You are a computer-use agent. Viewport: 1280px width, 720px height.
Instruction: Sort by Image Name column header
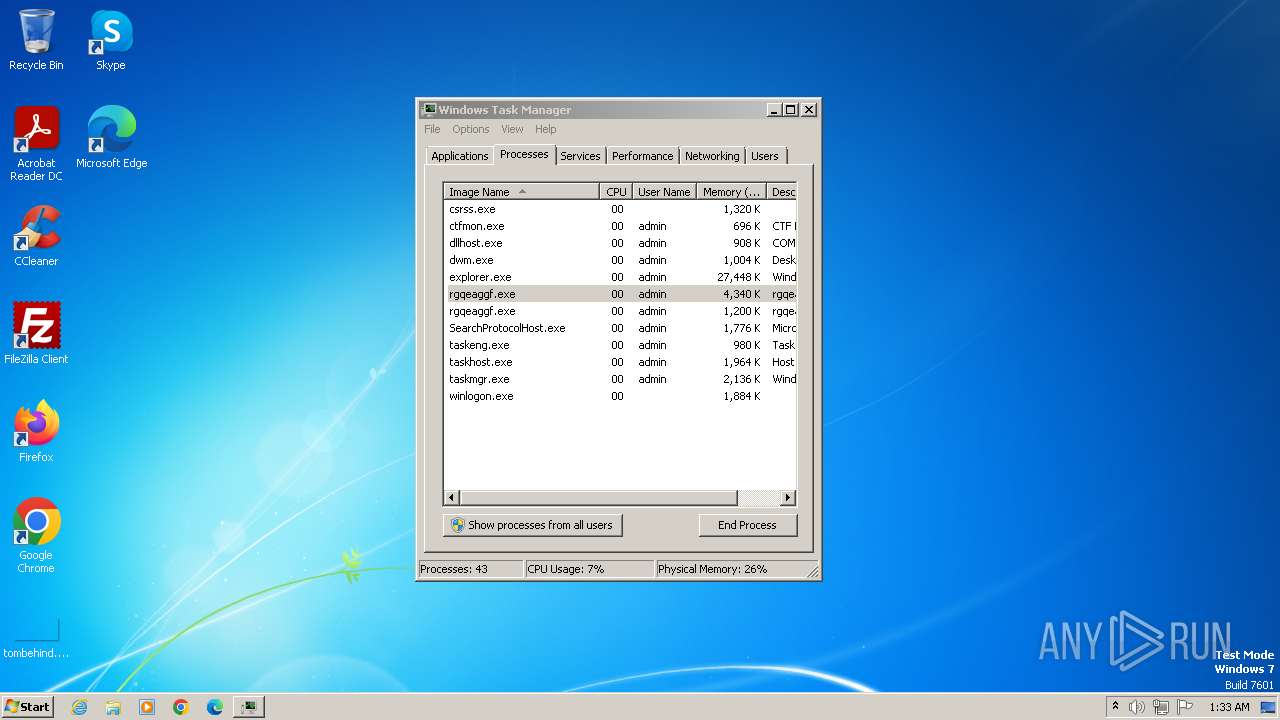[x=522, y=192]
